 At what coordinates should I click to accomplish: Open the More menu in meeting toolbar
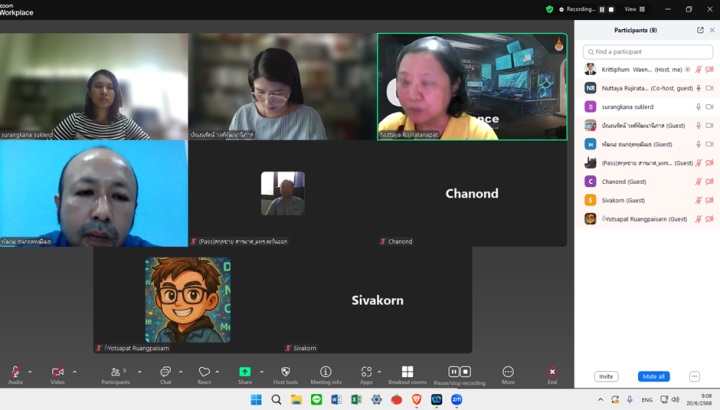coord(508,372)
